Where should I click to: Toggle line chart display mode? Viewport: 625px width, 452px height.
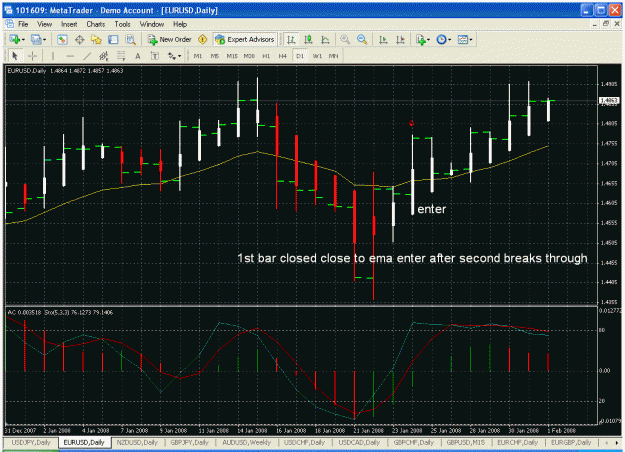325,39
